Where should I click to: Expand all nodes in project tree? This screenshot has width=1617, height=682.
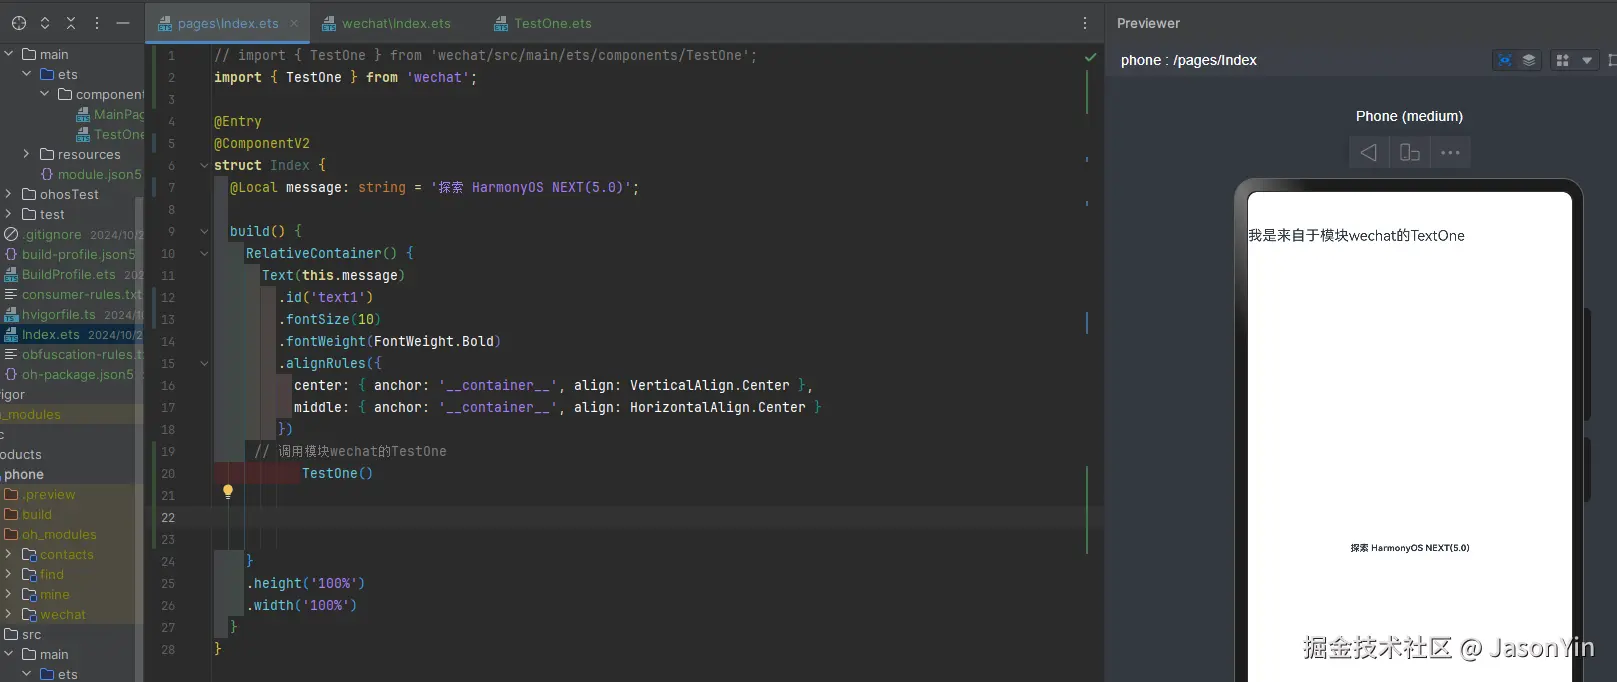[x=45, y=22]
